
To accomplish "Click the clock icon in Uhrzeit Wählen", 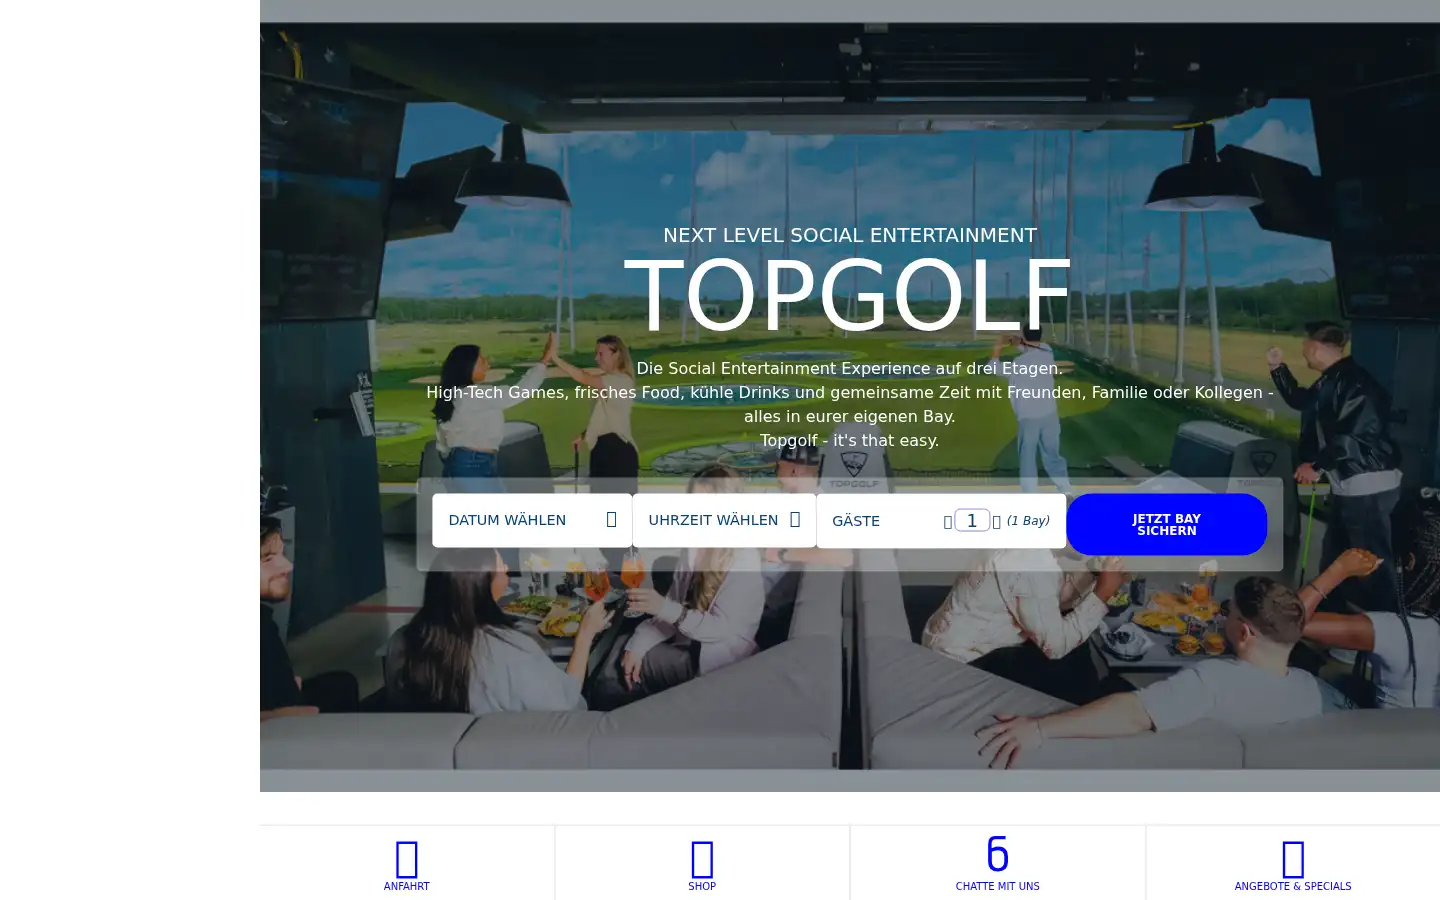I will click(795, 519).
